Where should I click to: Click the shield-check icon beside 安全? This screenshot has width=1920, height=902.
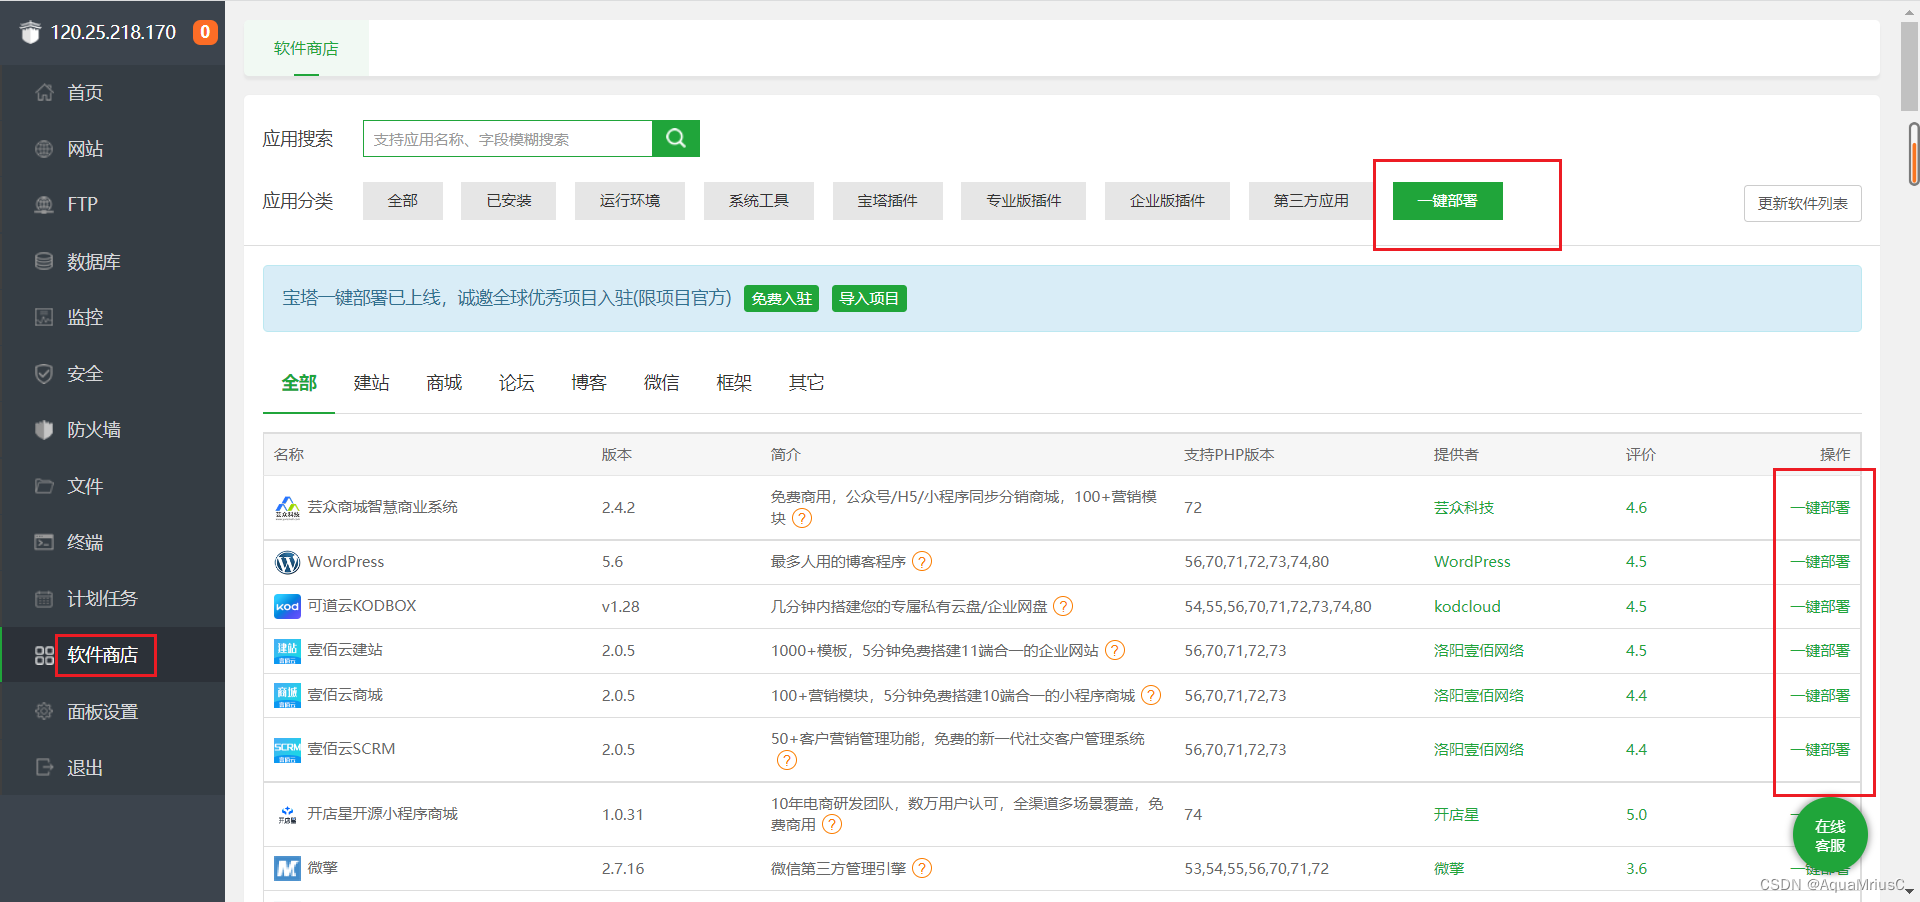[x=44, y=374]
